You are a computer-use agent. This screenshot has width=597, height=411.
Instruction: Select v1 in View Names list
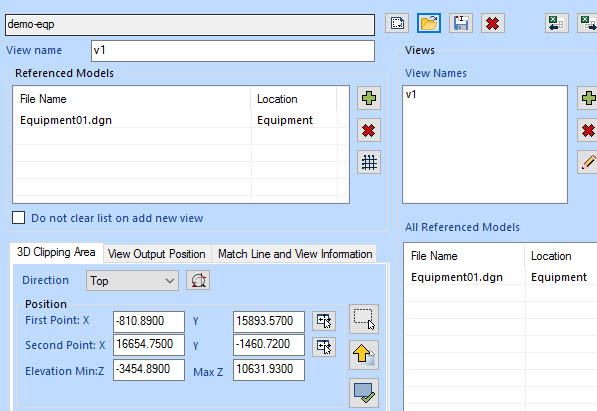pyautogui.click(x=411, y=94)
